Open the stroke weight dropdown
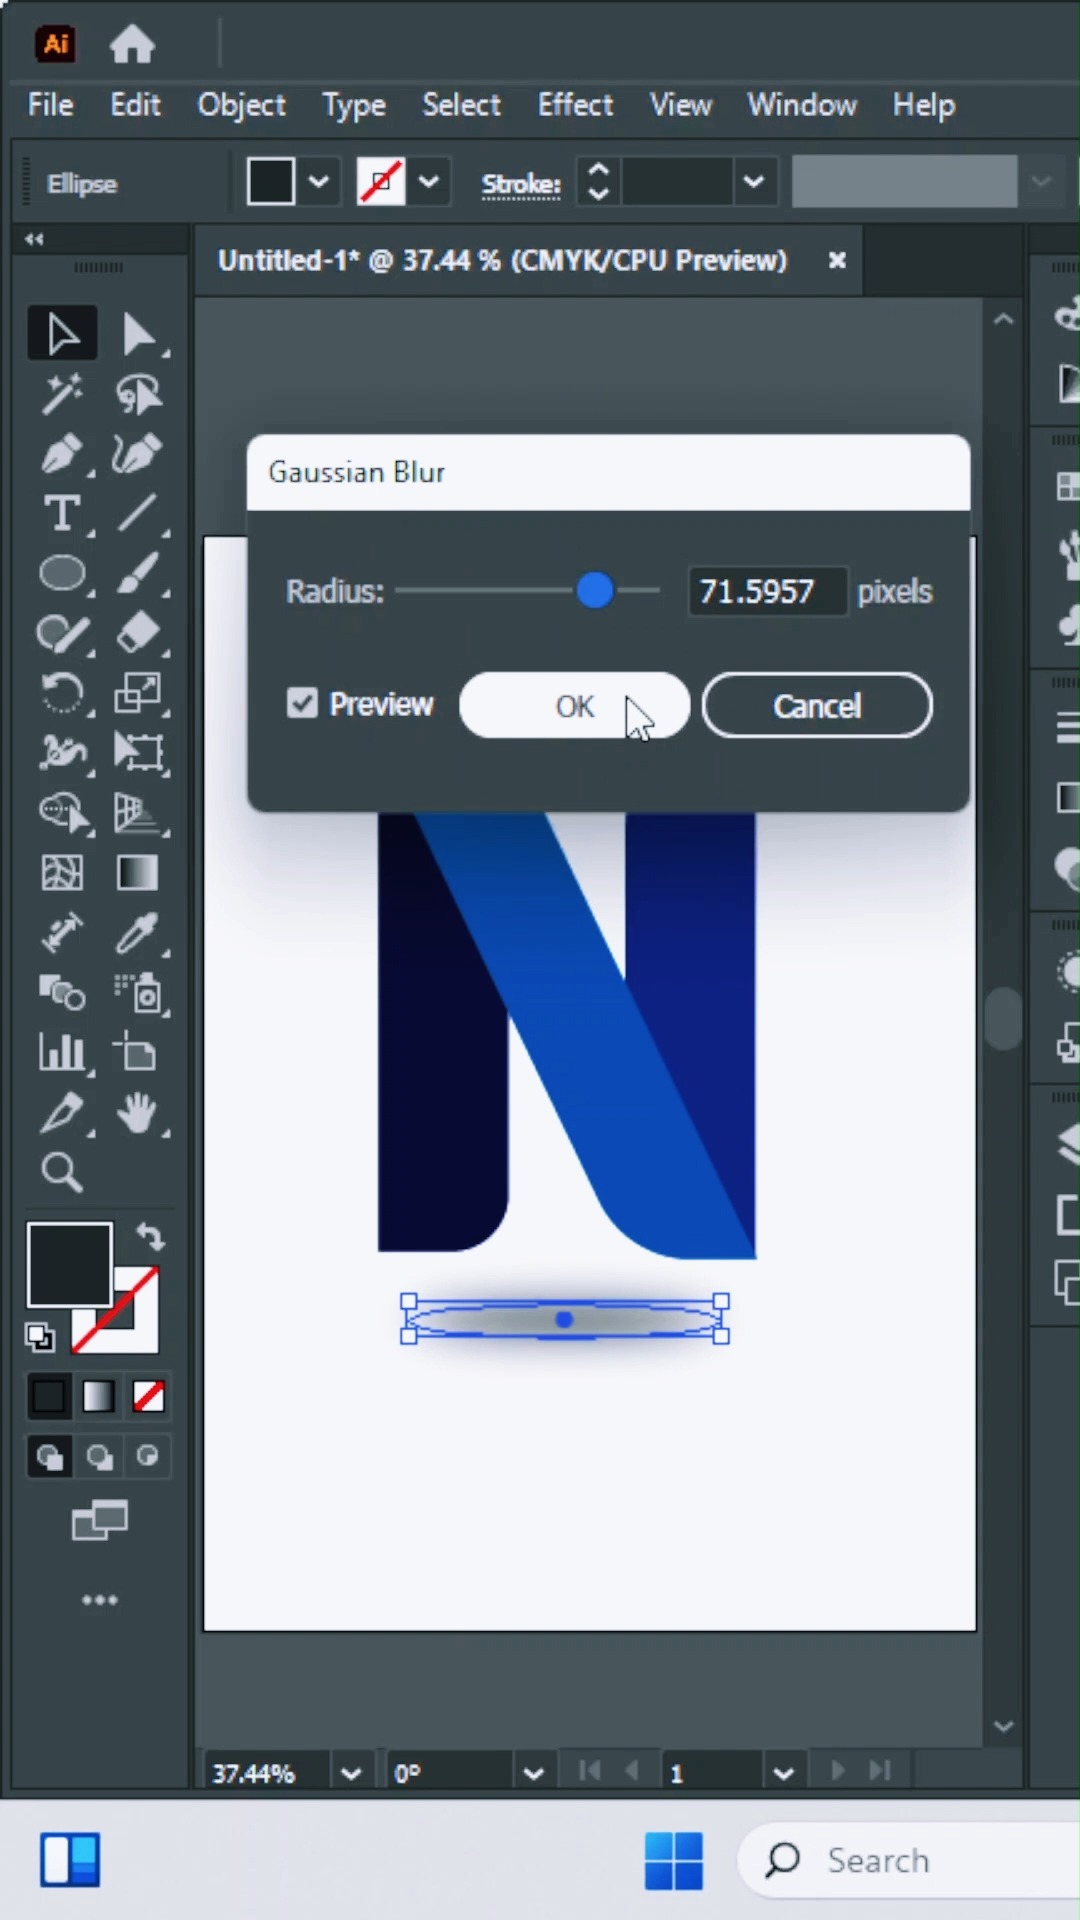This screenshot has width=1080, height=1920. point(755,182)
